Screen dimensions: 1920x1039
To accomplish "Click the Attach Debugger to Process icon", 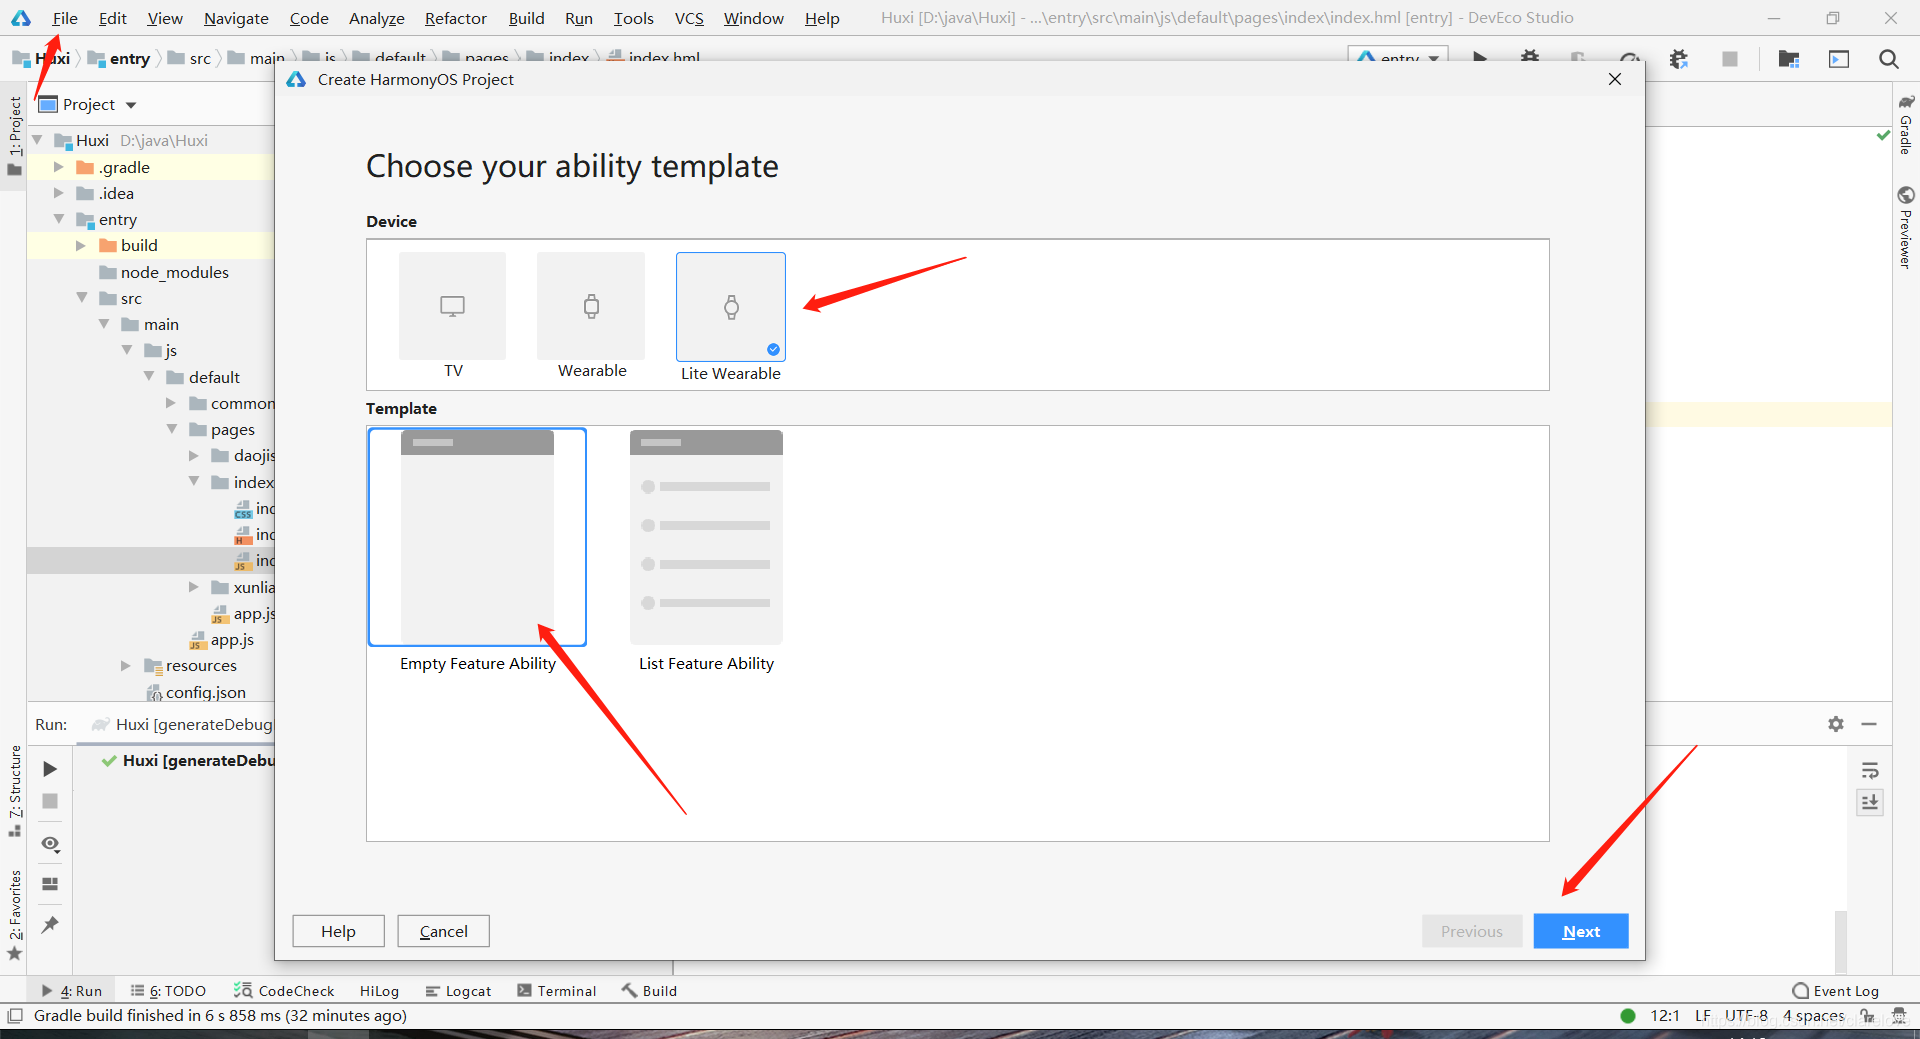I will [x=1679, y=59].
